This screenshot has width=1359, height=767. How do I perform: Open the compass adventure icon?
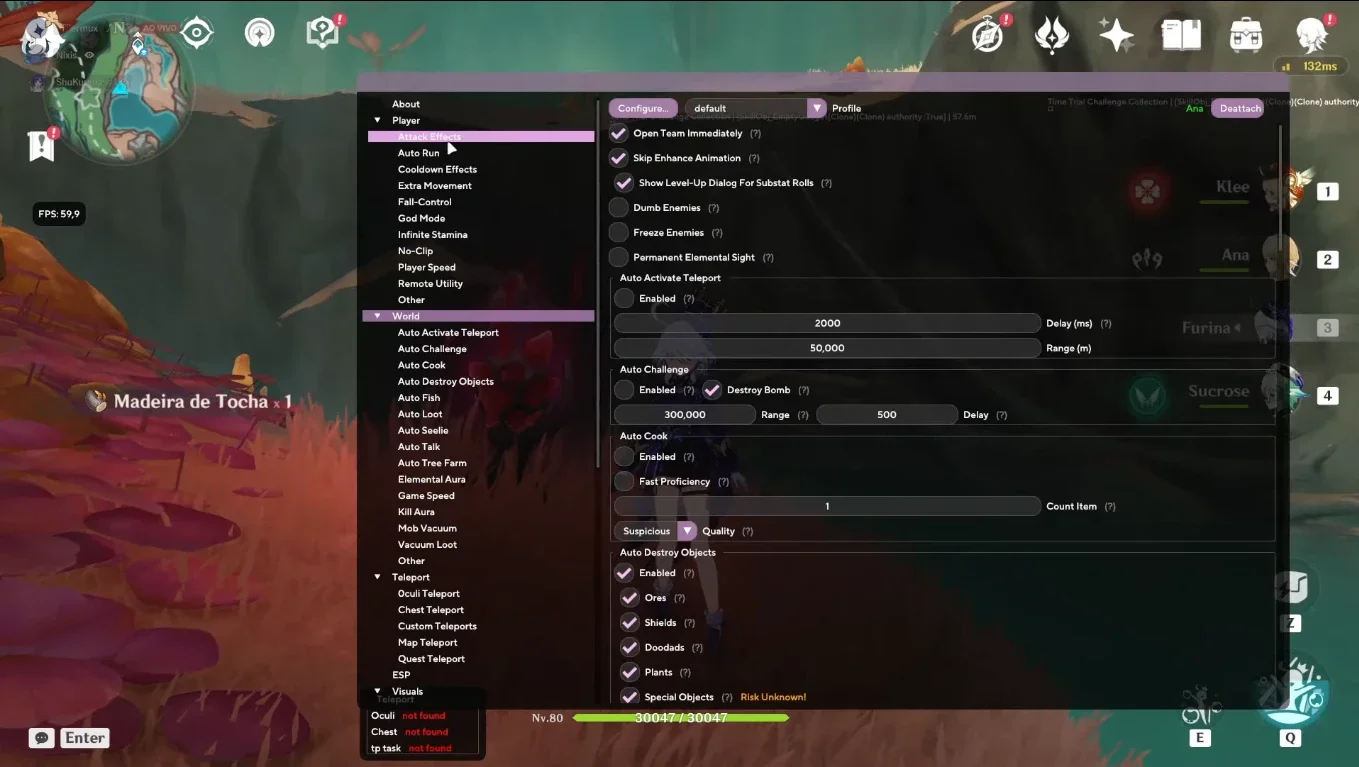pos(988,35)
